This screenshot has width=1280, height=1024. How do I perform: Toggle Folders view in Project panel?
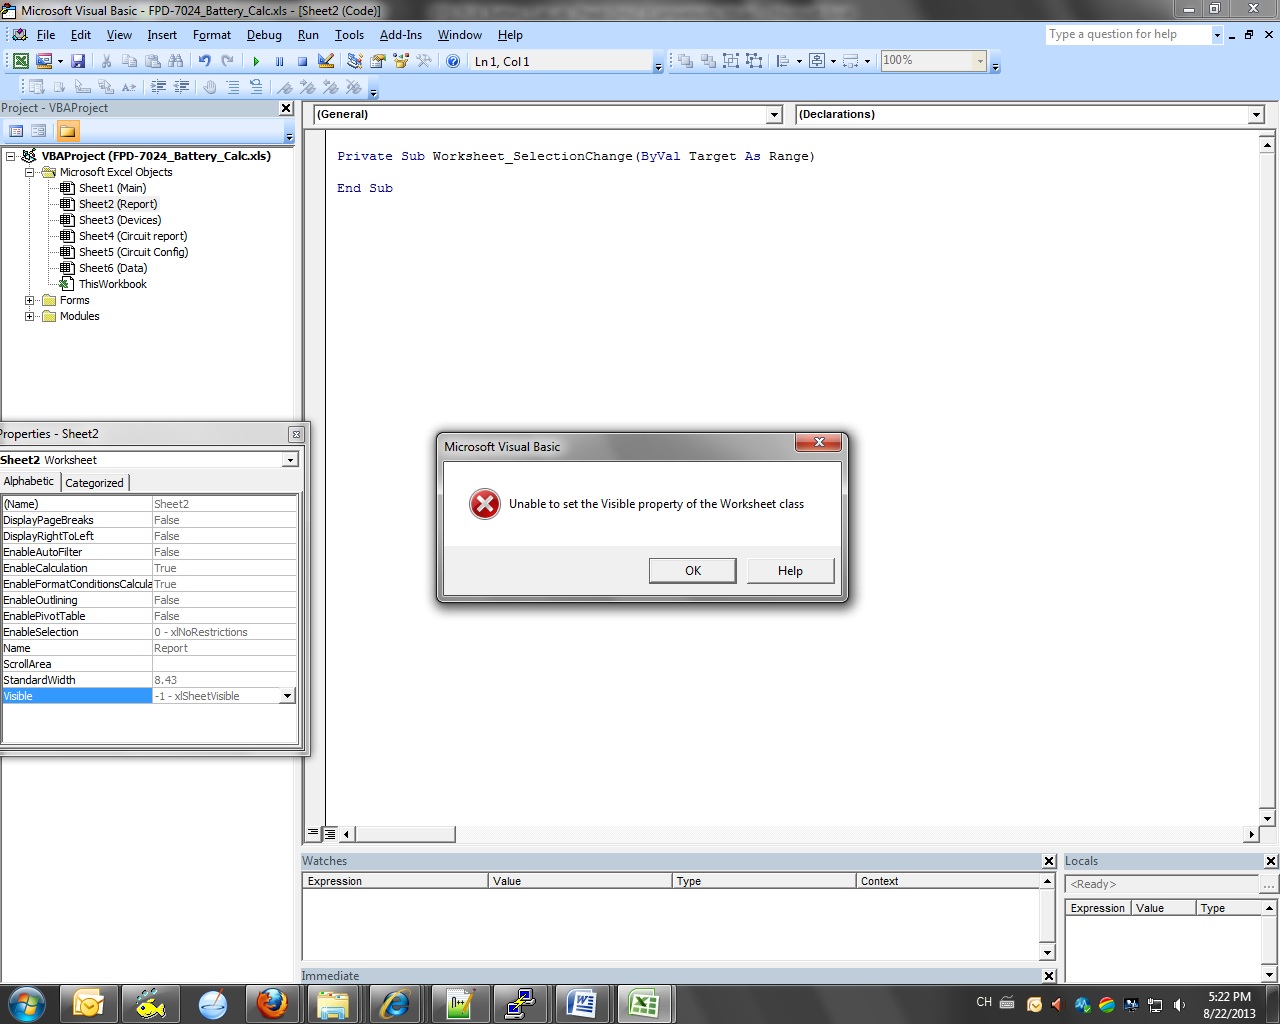tap(67, 131)
